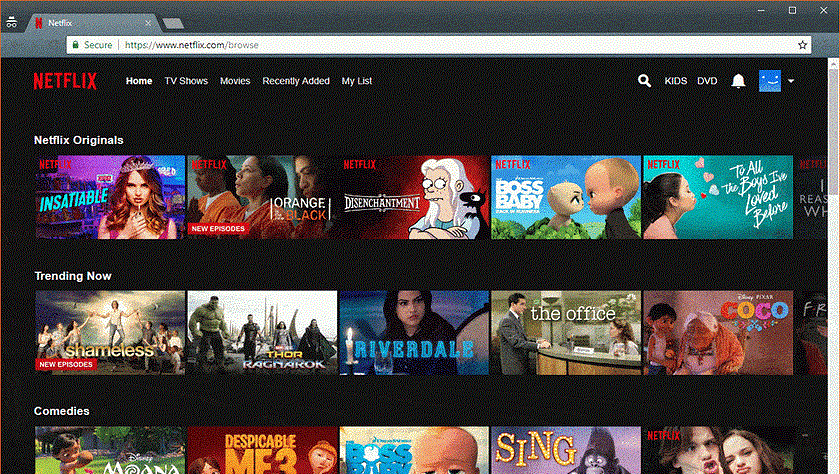Play the Insatiable title card
This screenshot has width=840, height=474.
pyautogui.click(x=110, y=197)
